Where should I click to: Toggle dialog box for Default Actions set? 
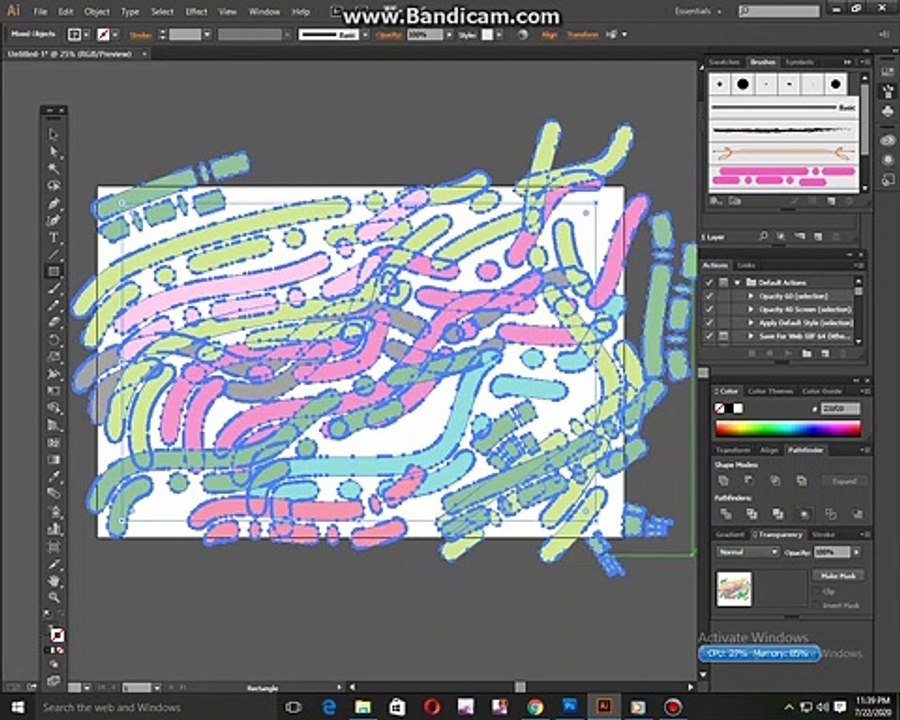click(x=723, y=282)
